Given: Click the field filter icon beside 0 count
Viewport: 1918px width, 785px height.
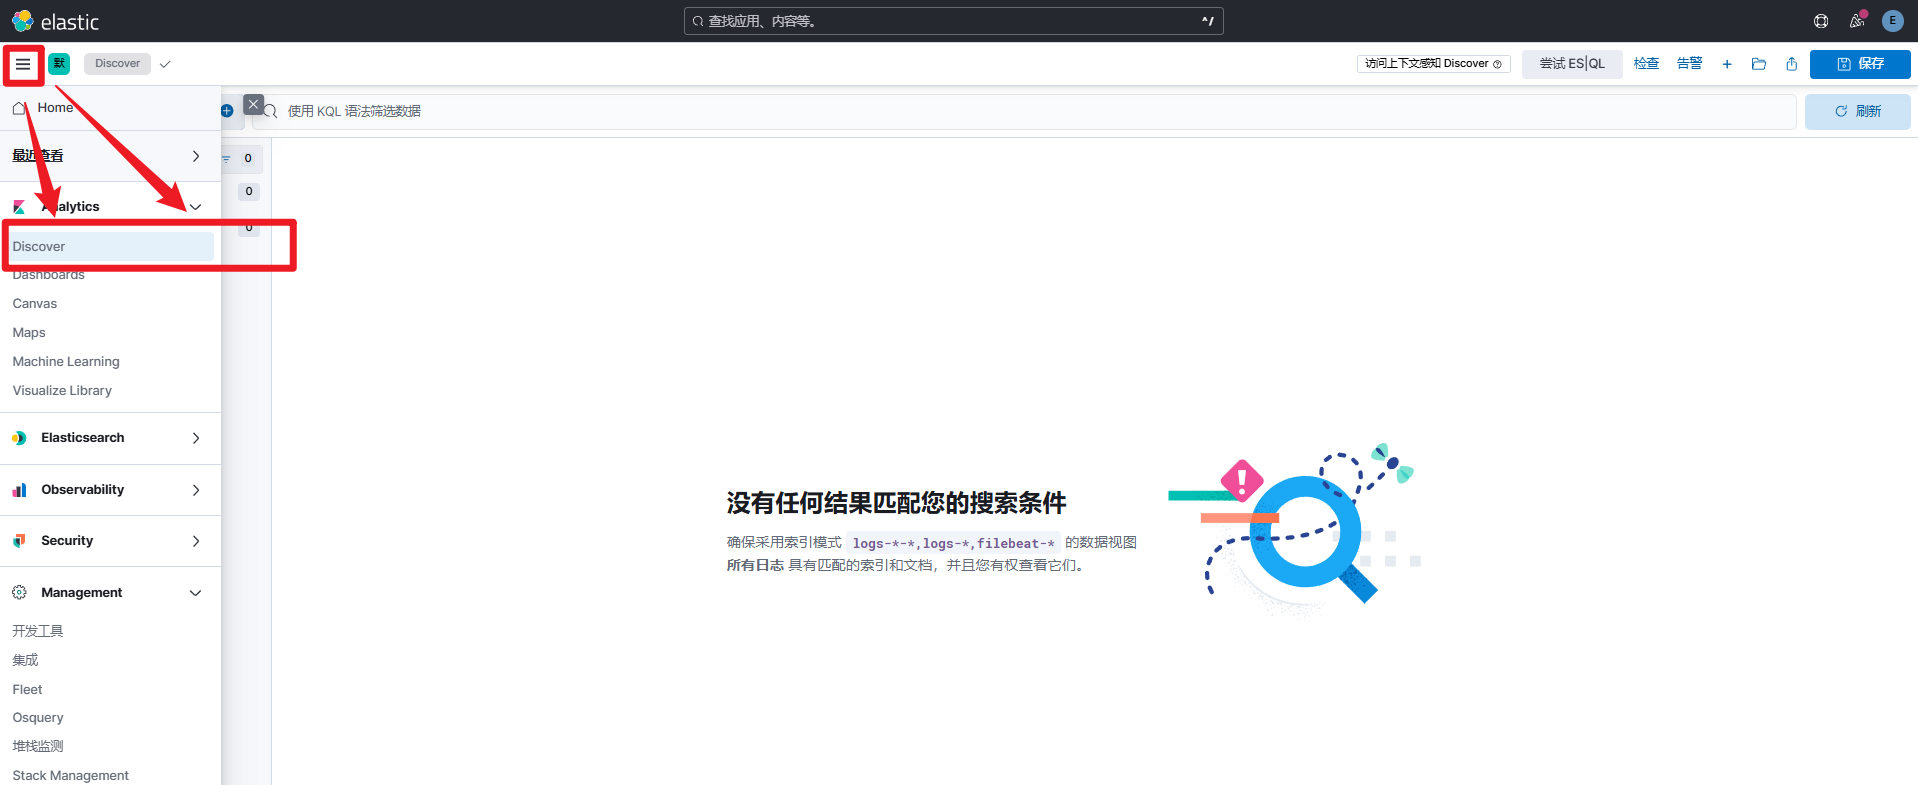Looking at the screenshot, I should point(226,159).
